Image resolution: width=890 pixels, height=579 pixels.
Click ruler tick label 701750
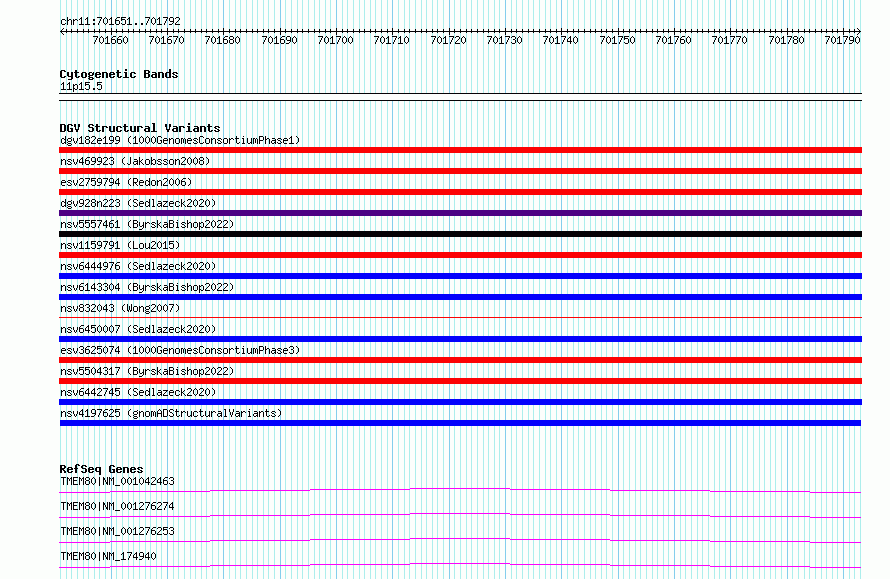click(618, 40)
